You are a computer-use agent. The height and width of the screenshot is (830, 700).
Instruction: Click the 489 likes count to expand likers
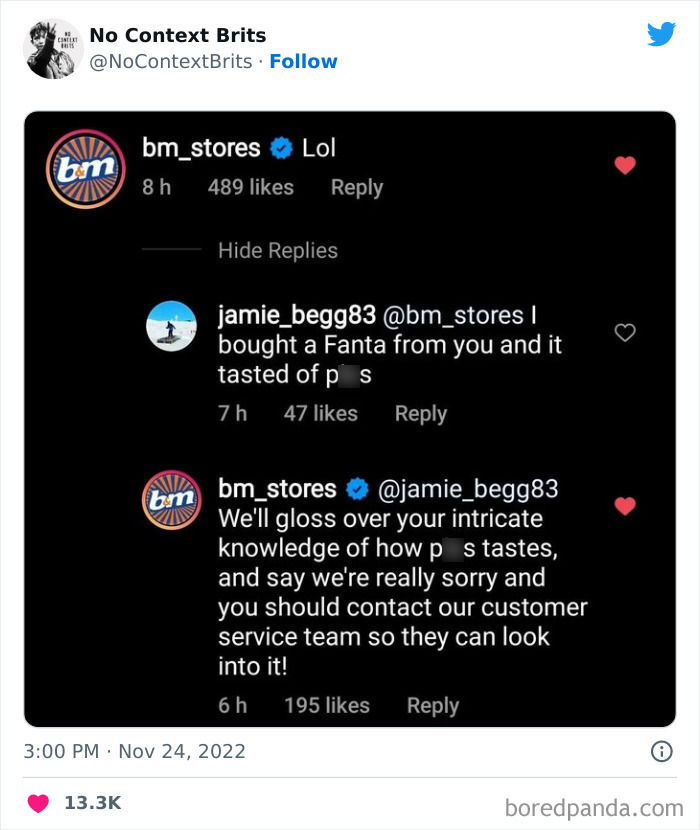click(251, 188)
